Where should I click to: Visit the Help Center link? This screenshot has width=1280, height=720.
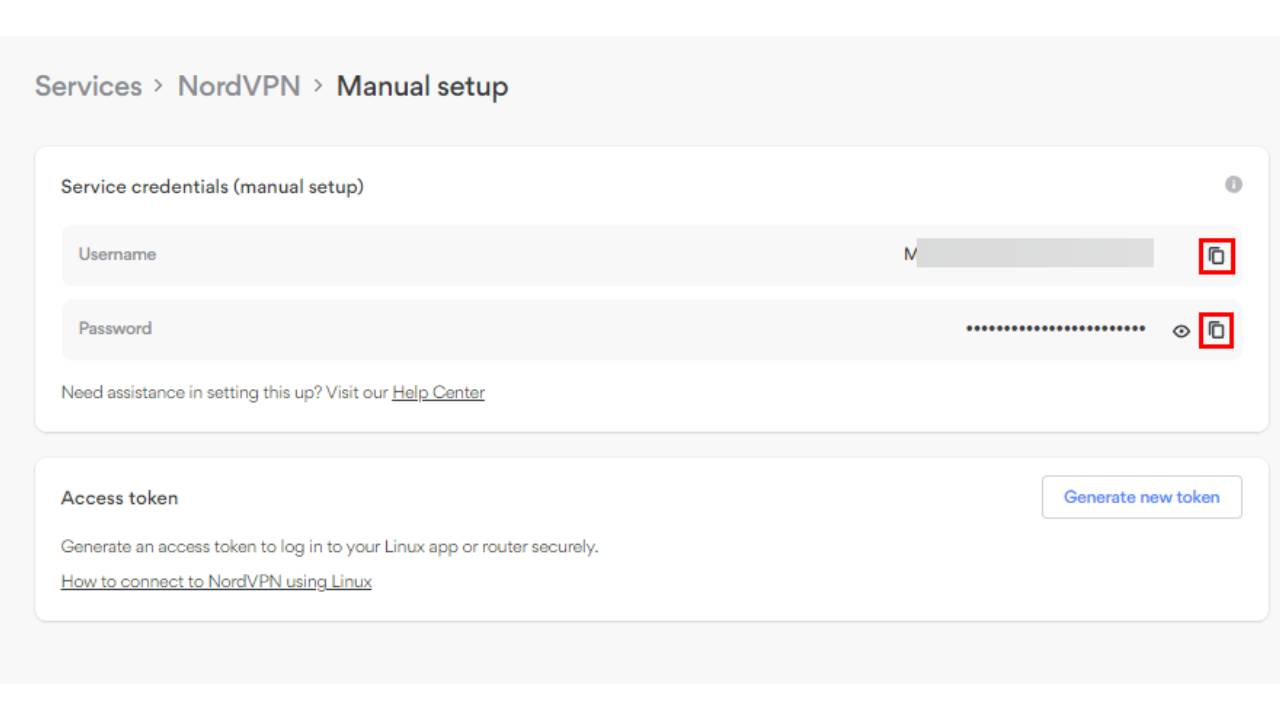pos(438,393)
